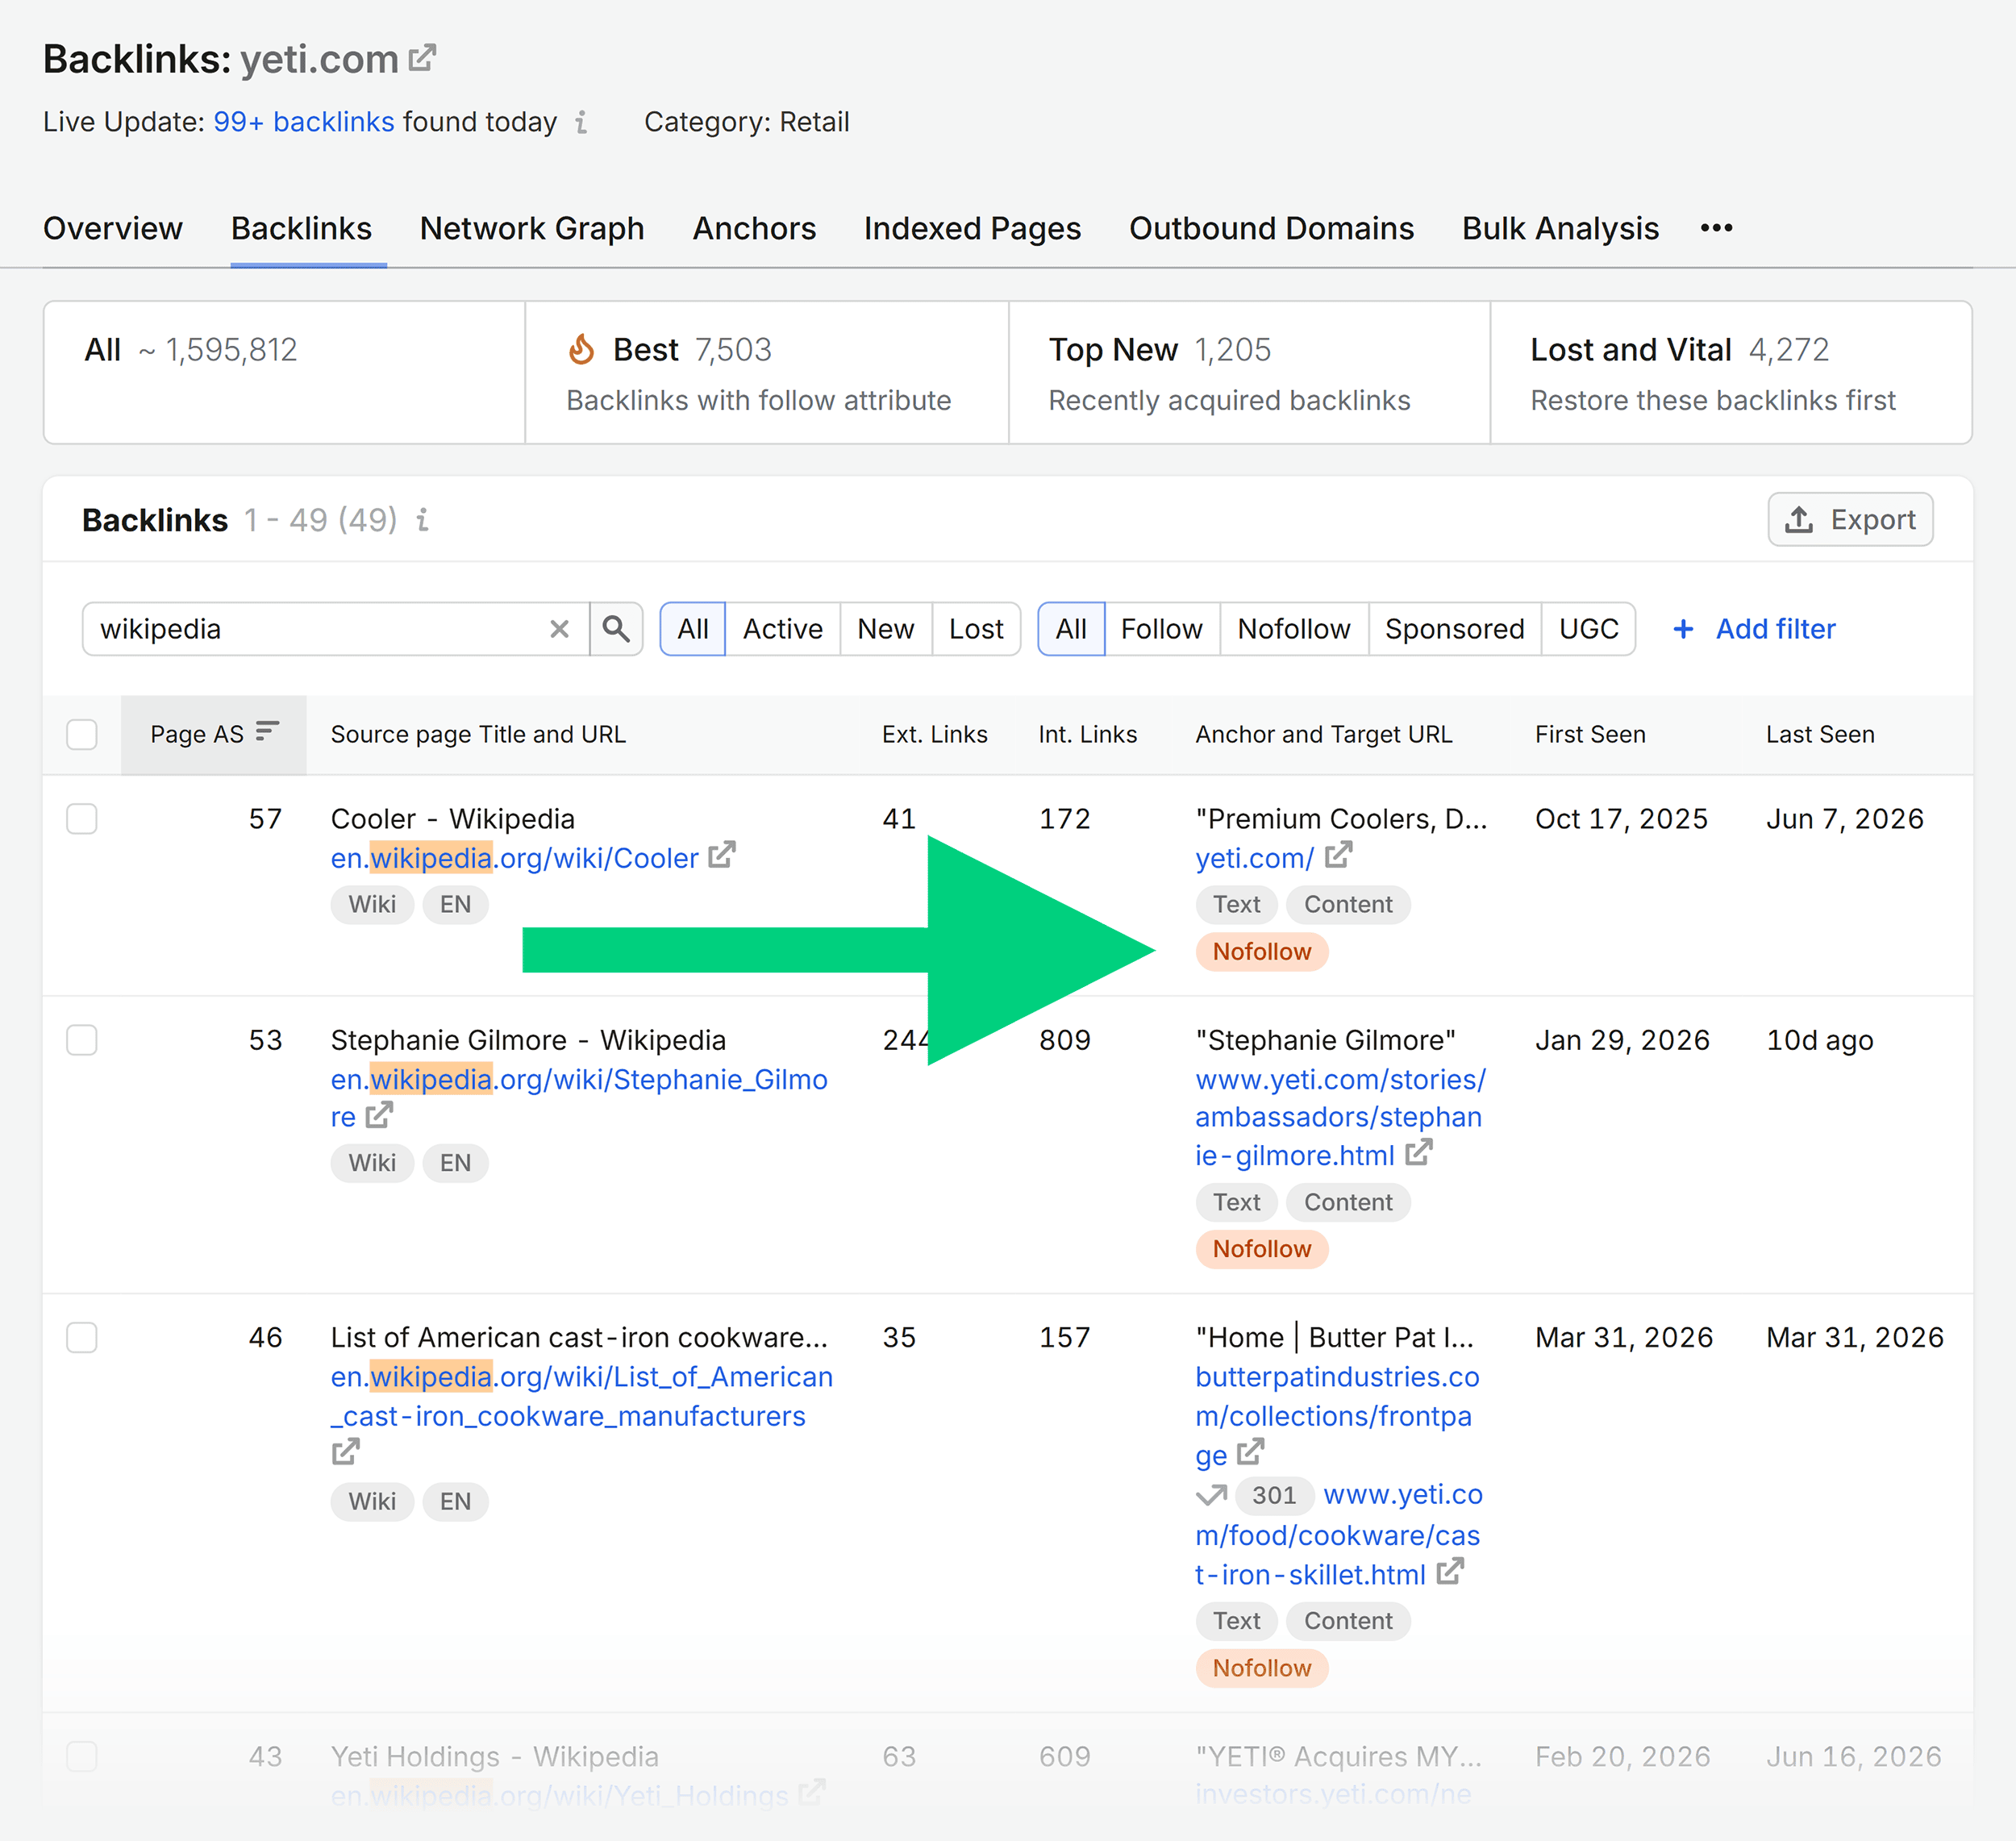
Task: Open the Bulk Analysis tab
Action: (x=1560, y=229)
